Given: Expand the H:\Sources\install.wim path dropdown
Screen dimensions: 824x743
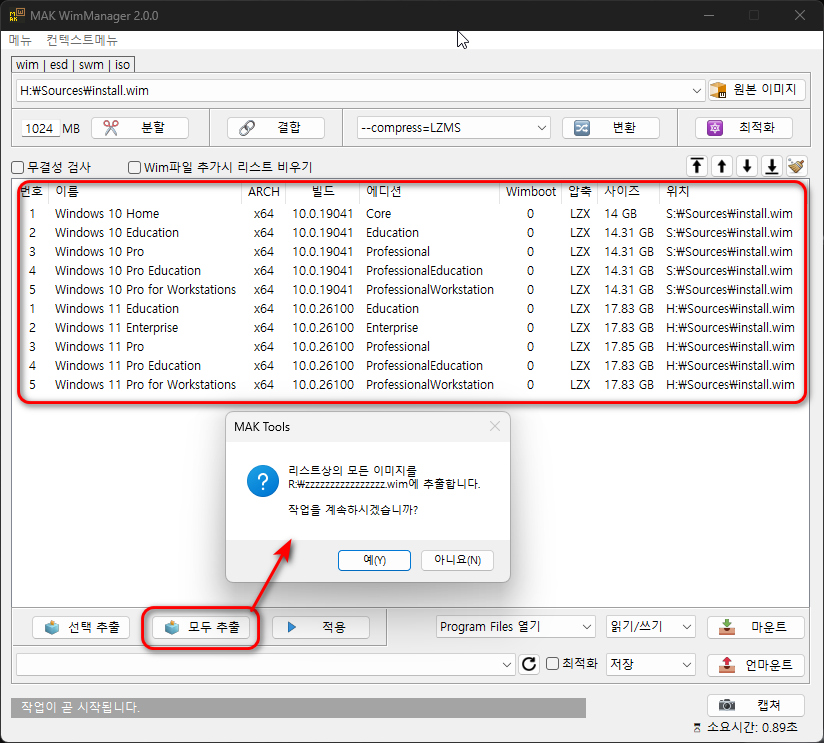Looking at the screenshot, I should tap(696, 90).
